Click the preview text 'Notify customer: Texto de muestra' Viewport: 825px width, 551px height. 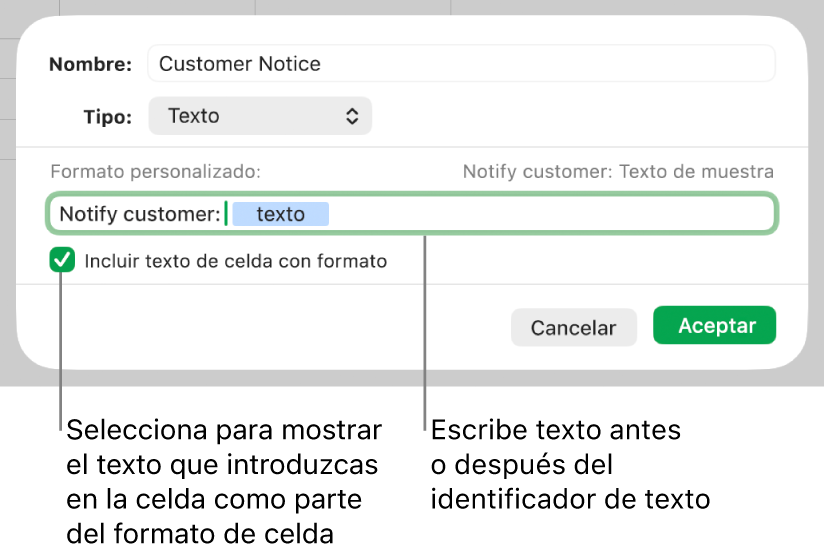[618, 172]
